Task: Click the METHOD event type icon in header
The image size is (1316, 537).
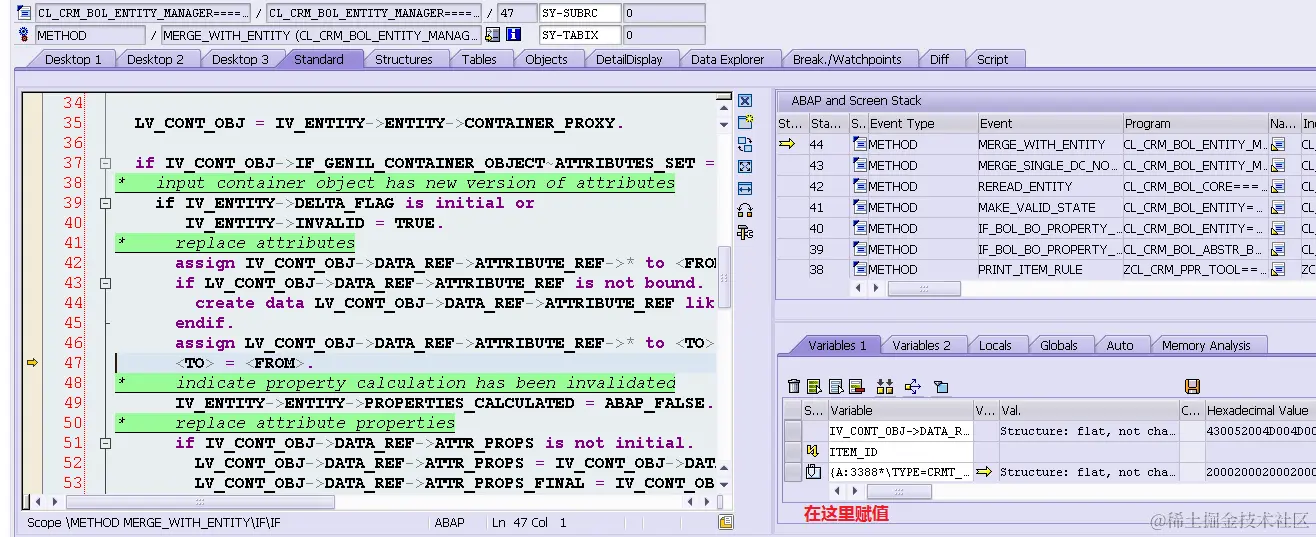Action: pyautogui.click(x=23, y=35)
